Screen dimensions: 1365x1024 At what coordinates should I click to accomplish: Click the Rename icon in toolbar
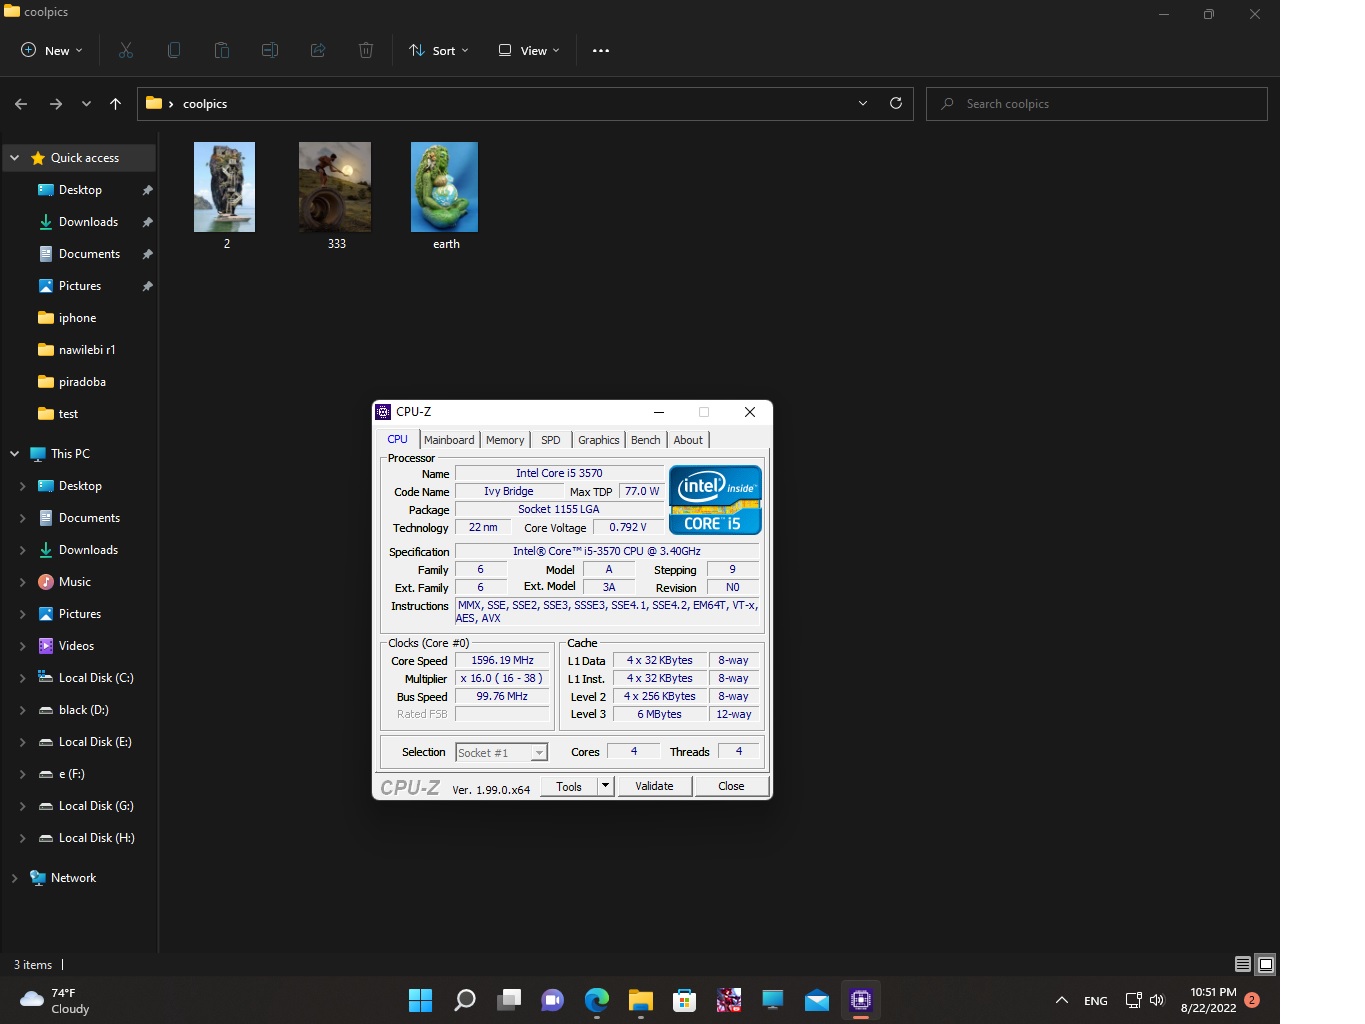tap(270, 50)
